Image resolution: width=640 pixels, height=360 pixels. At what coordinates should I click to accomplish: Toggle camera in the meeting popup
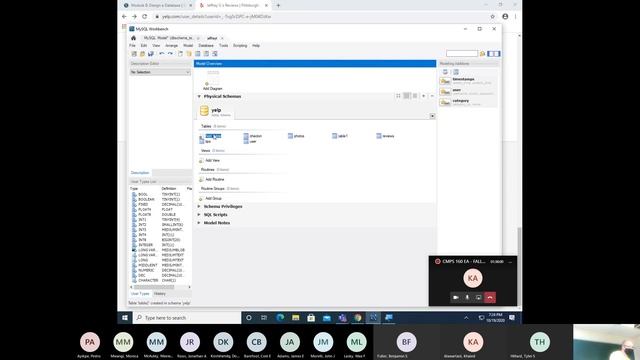click(x=456, y=298)
